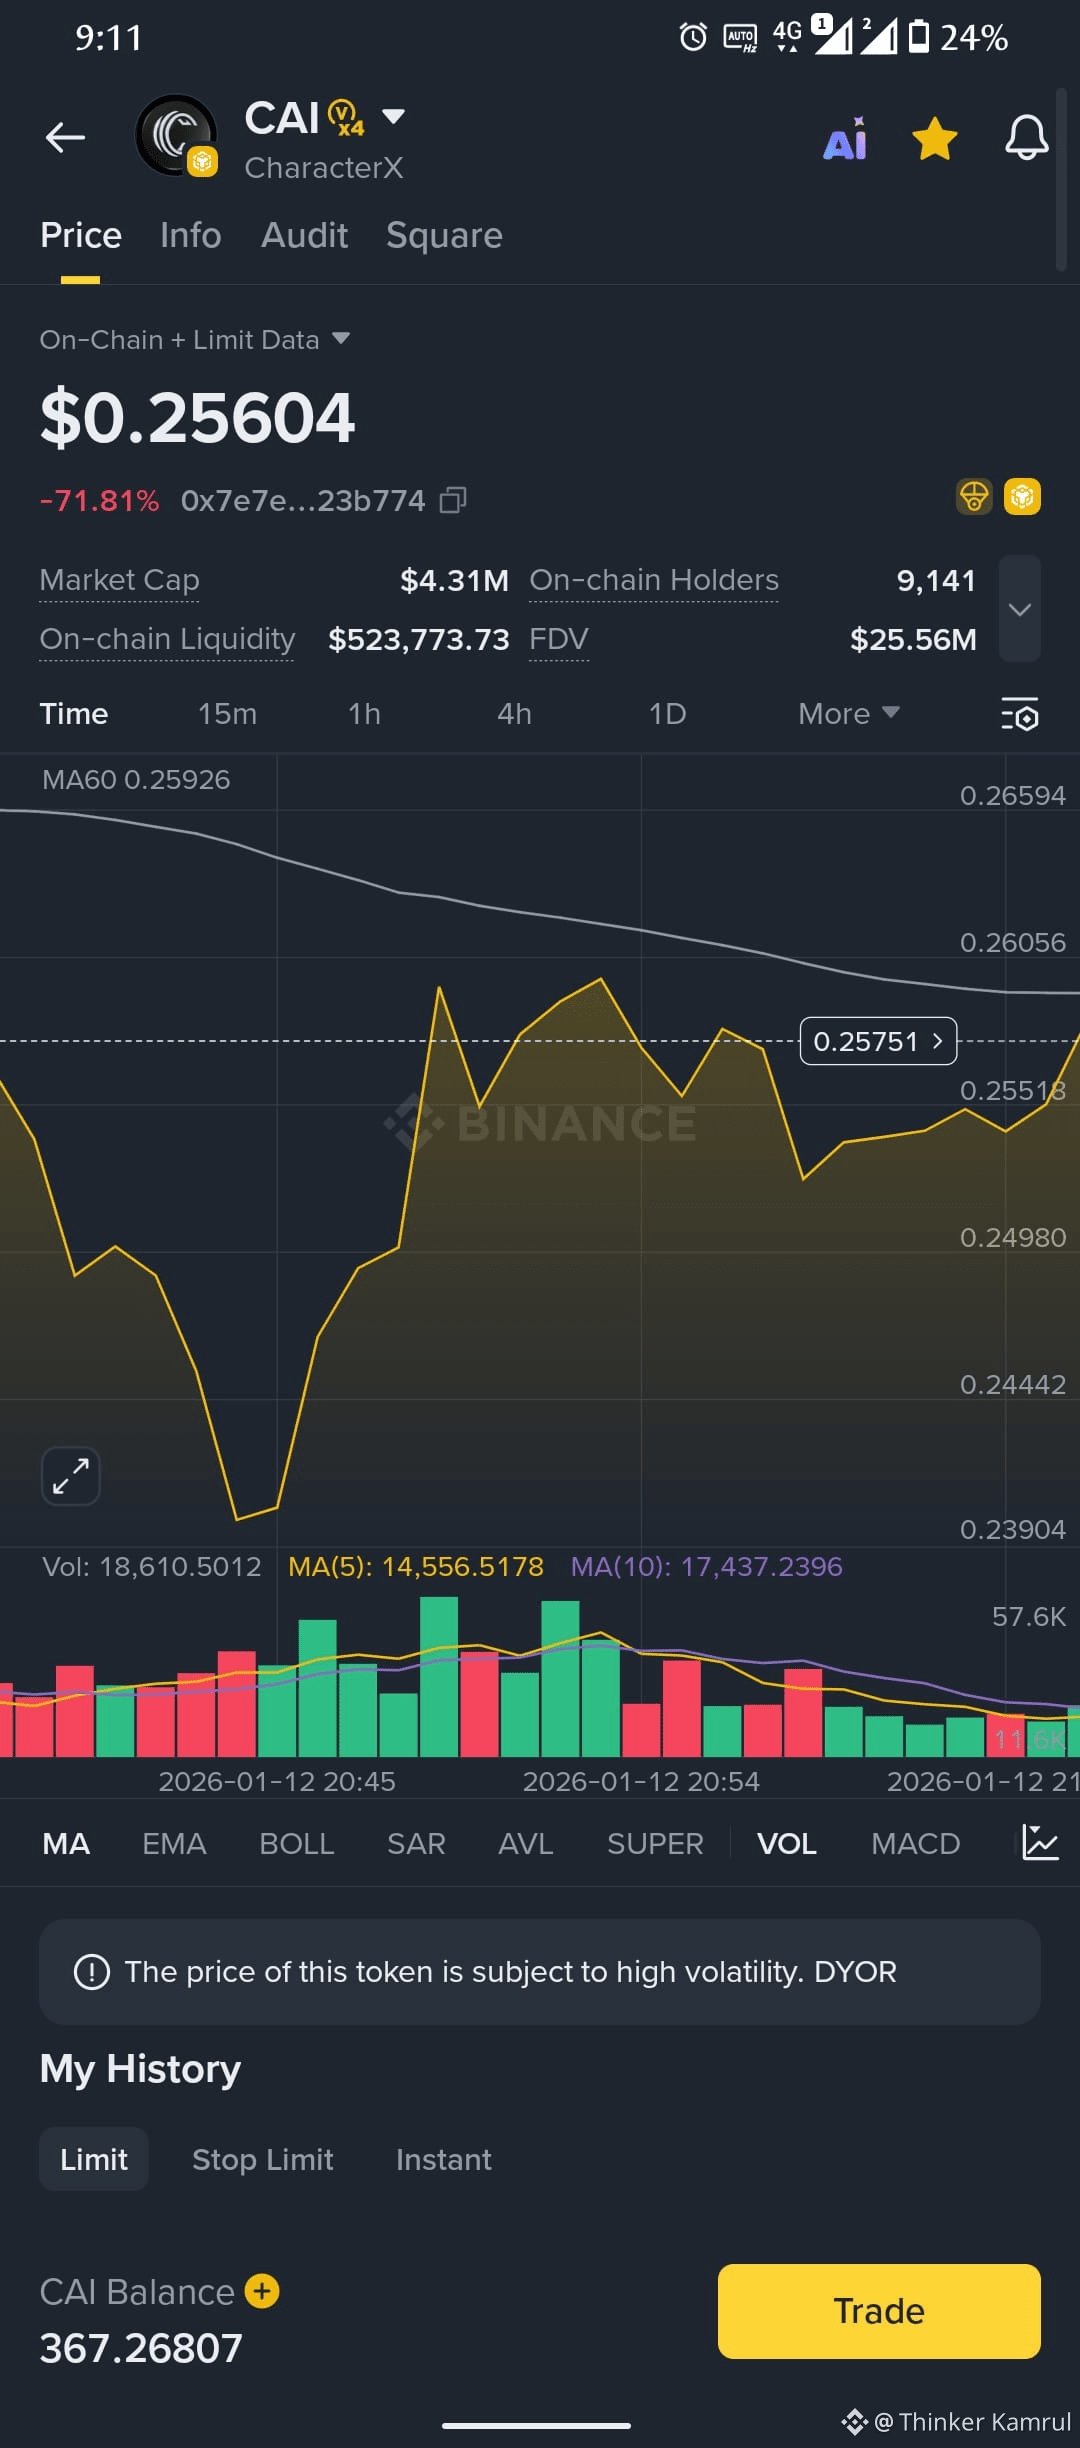1080x2448 pixels.
Task: Switch to the Price tab
Action: coord(80,236)
